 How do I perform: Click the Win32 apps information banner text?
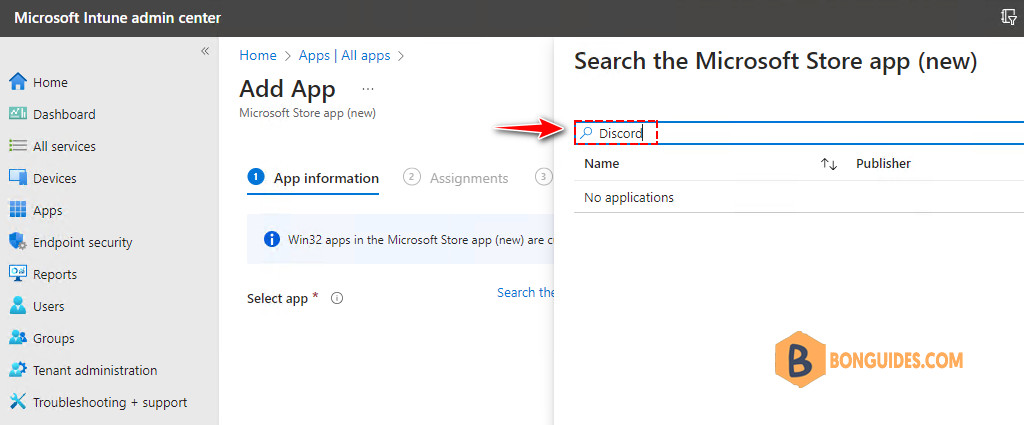tap(421, 240)
